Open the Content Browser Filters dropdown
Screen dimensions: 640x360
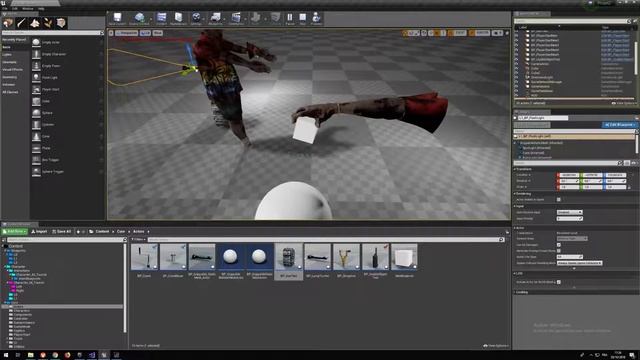coord(138,240)
